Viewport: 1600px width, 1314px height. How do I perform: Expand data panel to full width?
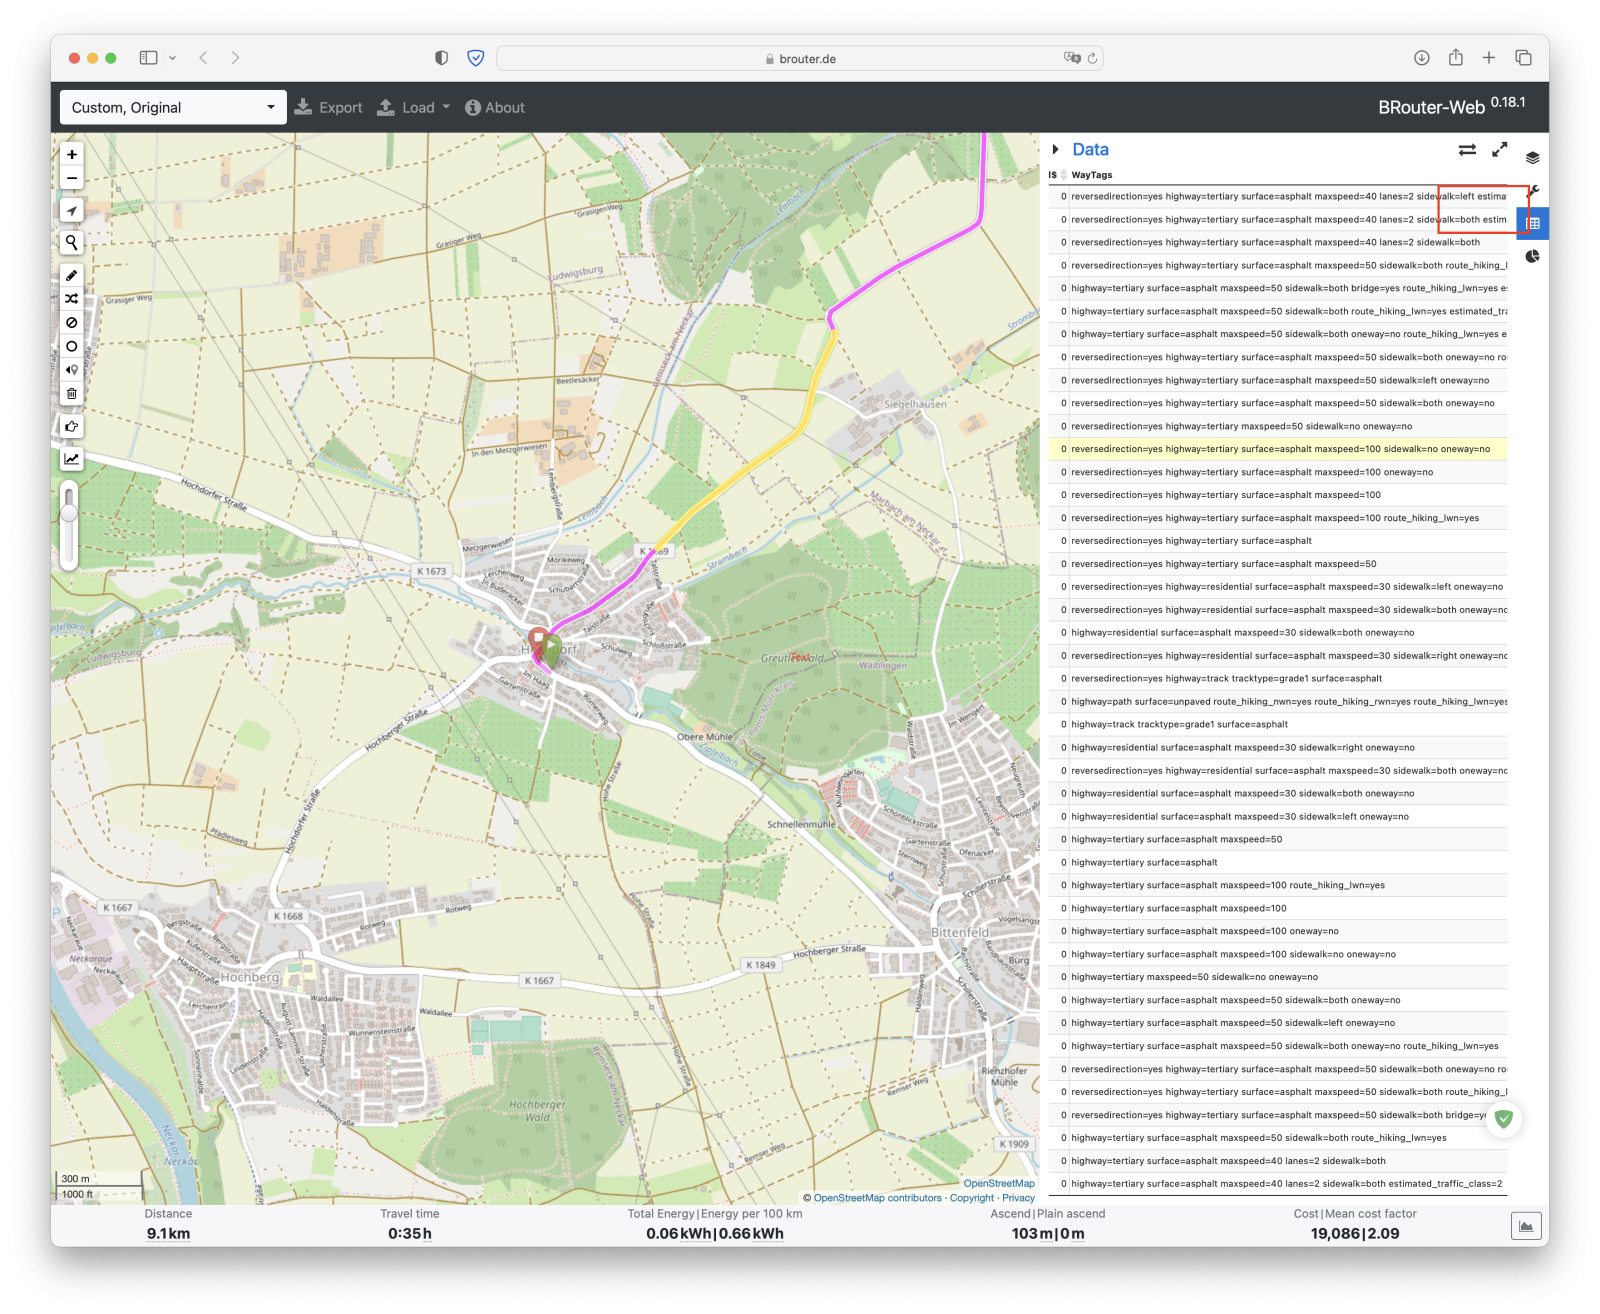tap(1499, 149)
